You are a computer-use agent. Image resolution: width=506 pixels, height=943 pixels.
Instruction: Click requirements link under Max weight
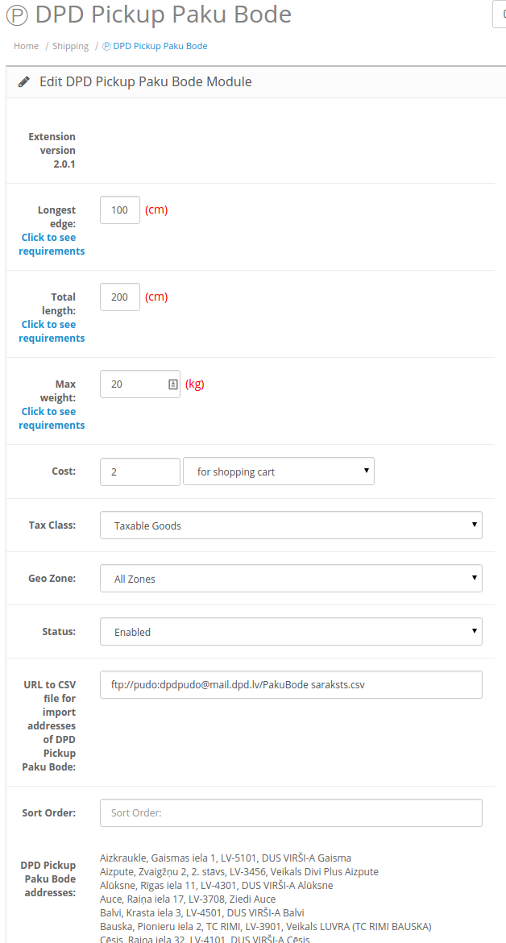coord(52,419)
